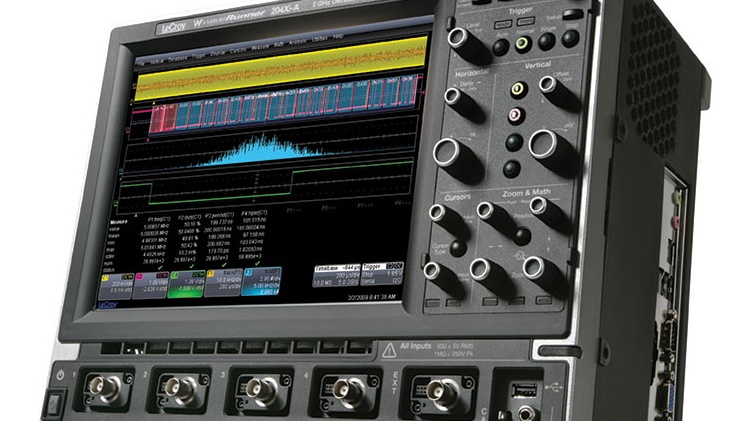
Task: Push the Cursor Type button
Action: [458, 248]
